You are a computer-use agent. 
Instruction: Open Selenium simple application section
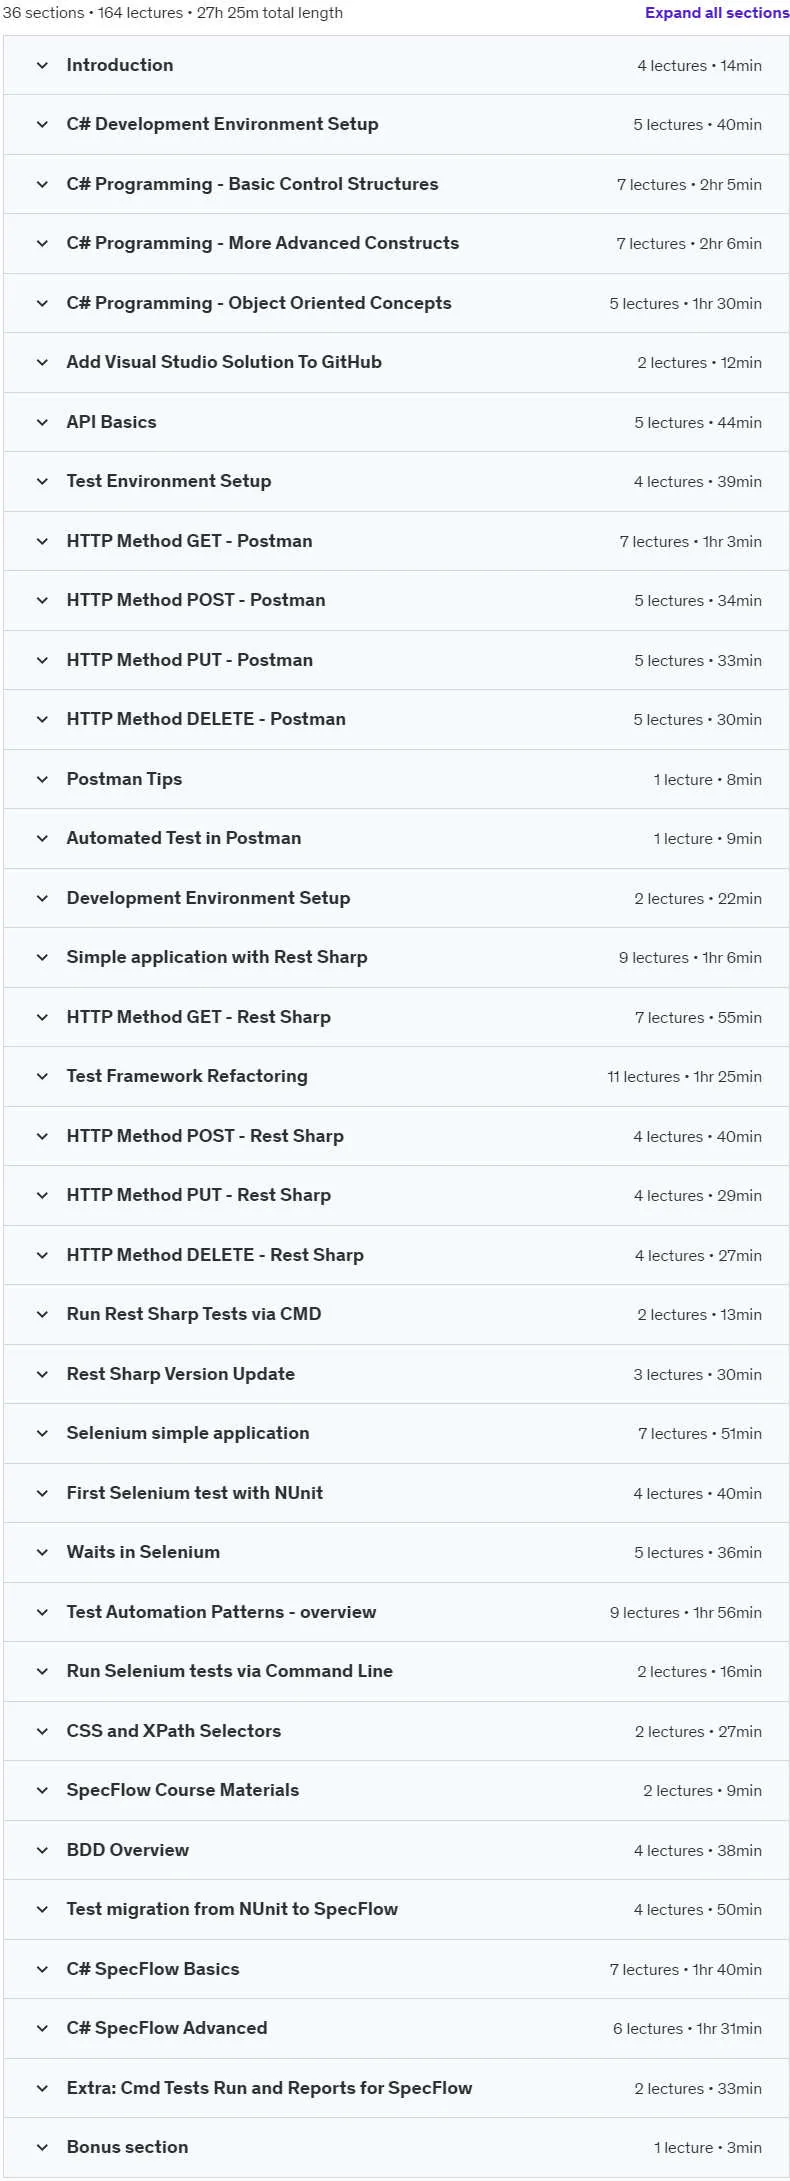[396, 1434]
